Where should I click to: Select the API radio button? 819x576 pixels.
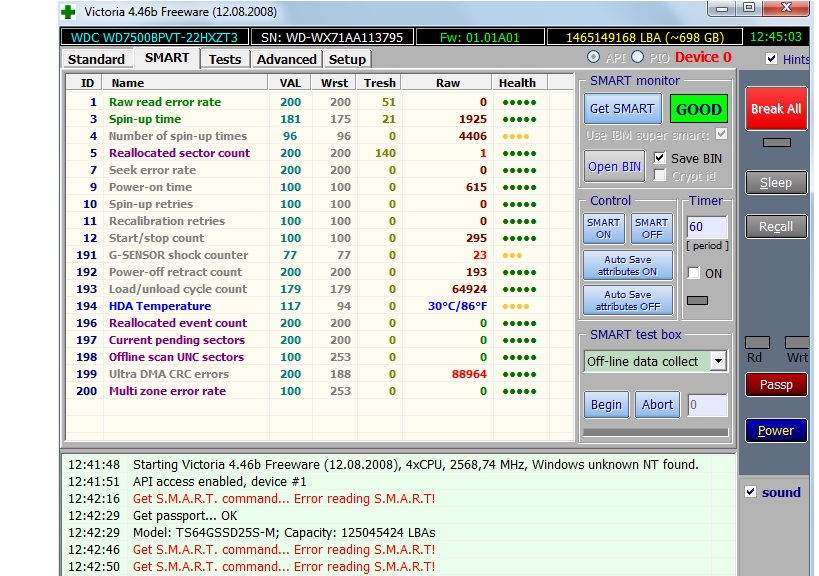click(x=593, y=57)
